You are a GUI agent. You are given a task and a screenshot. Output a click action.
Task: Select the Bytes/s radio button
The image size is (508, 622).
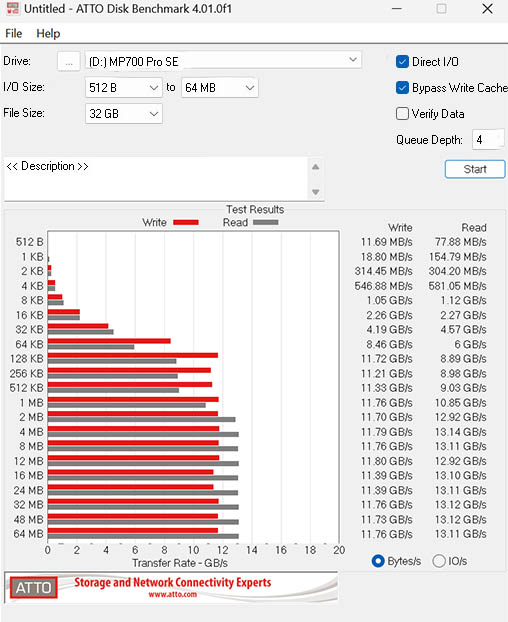(378, 561)
